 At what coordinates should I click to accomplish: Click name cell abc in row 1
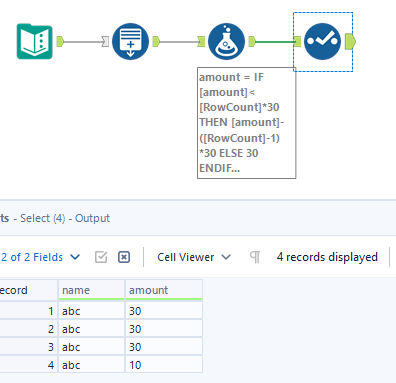91,311
